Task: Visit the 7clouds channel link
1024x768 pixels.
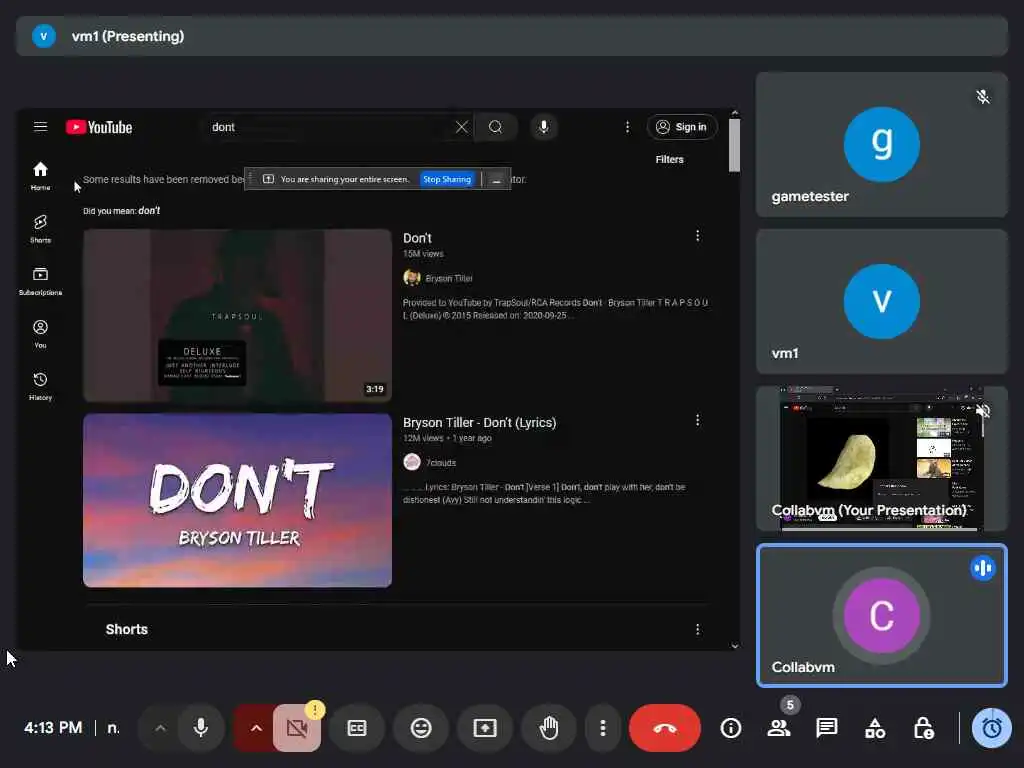Action: (x=441, y=462)
